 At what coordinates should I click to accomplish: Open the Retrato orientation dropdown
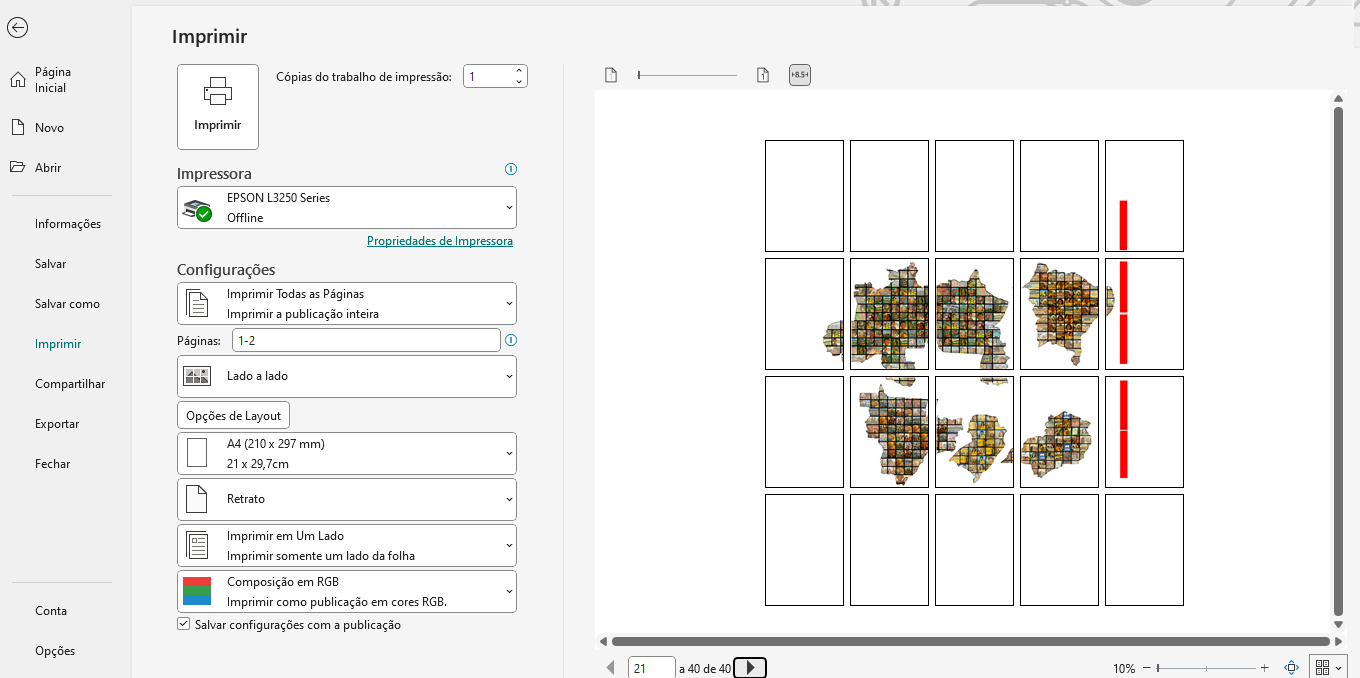click(347, 499)
